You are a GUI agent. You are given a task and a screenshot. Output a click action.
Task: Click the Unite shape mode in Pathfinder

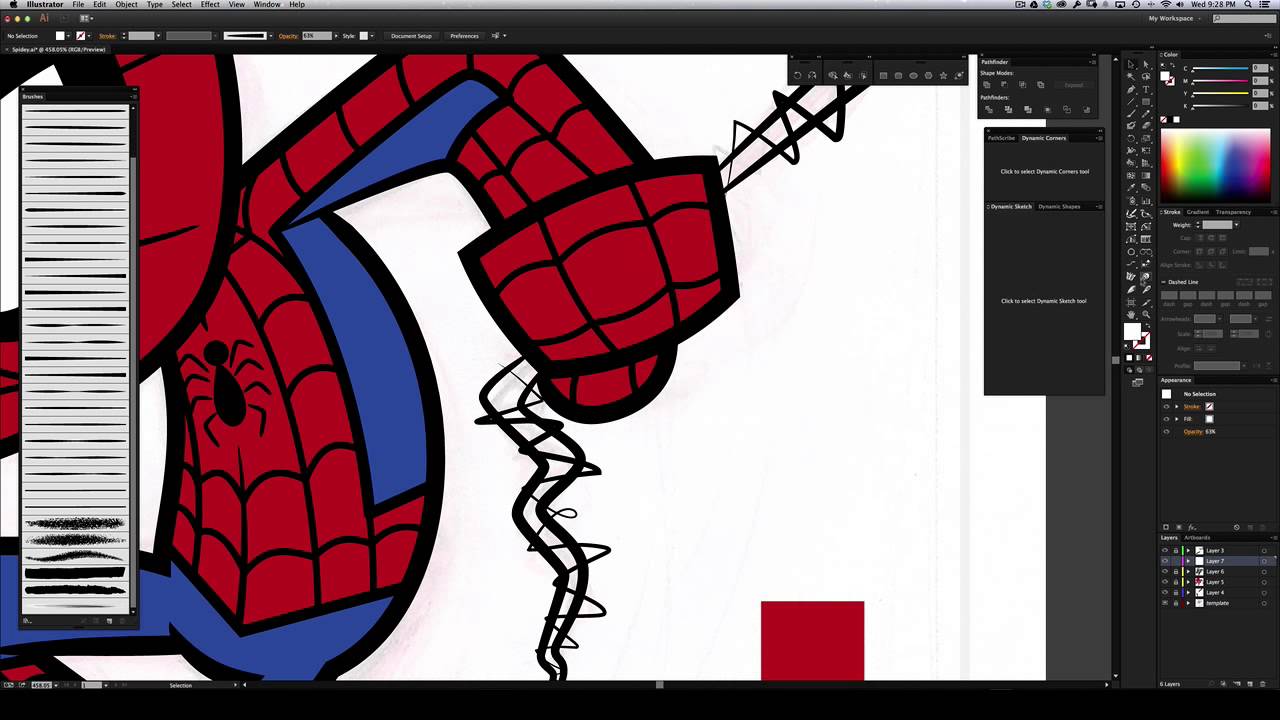[987, 85]
